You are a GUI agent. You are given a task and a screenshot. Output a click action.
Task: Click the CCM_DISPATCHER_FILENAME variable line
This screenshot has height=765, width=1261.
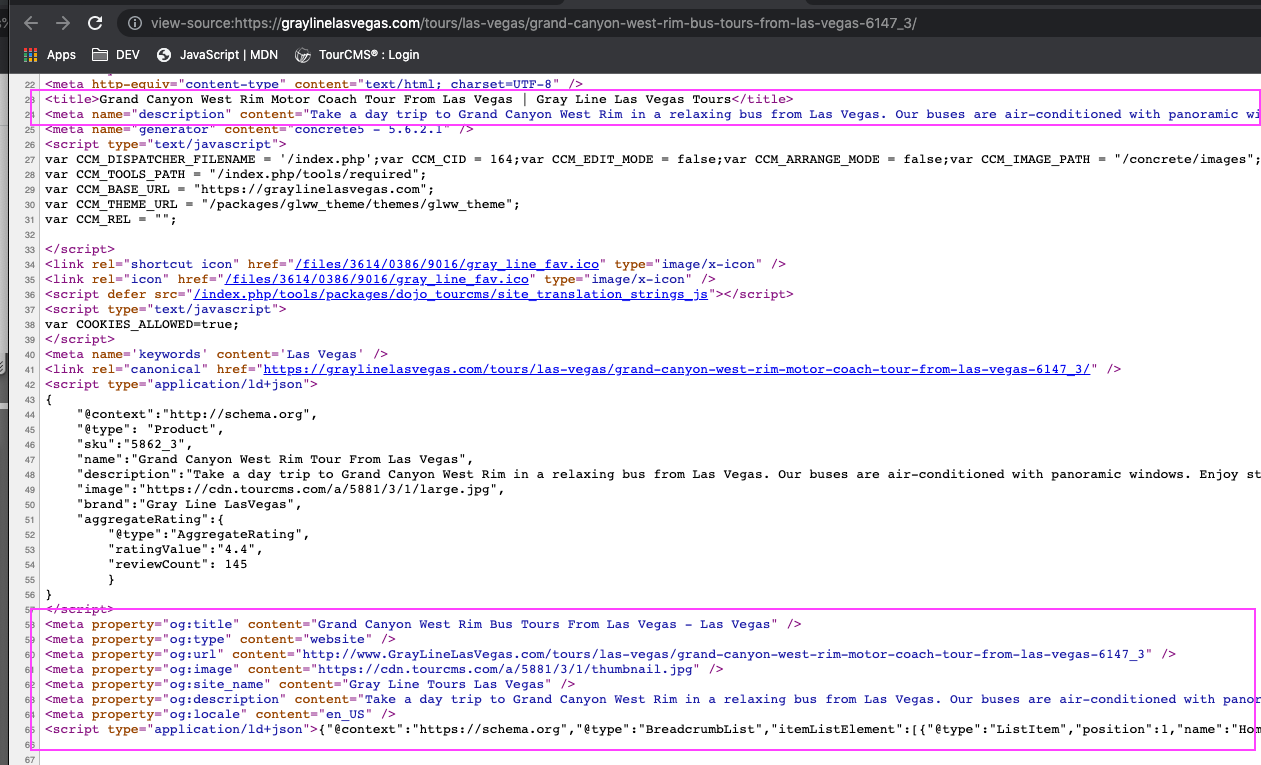(x=653, y=159)
